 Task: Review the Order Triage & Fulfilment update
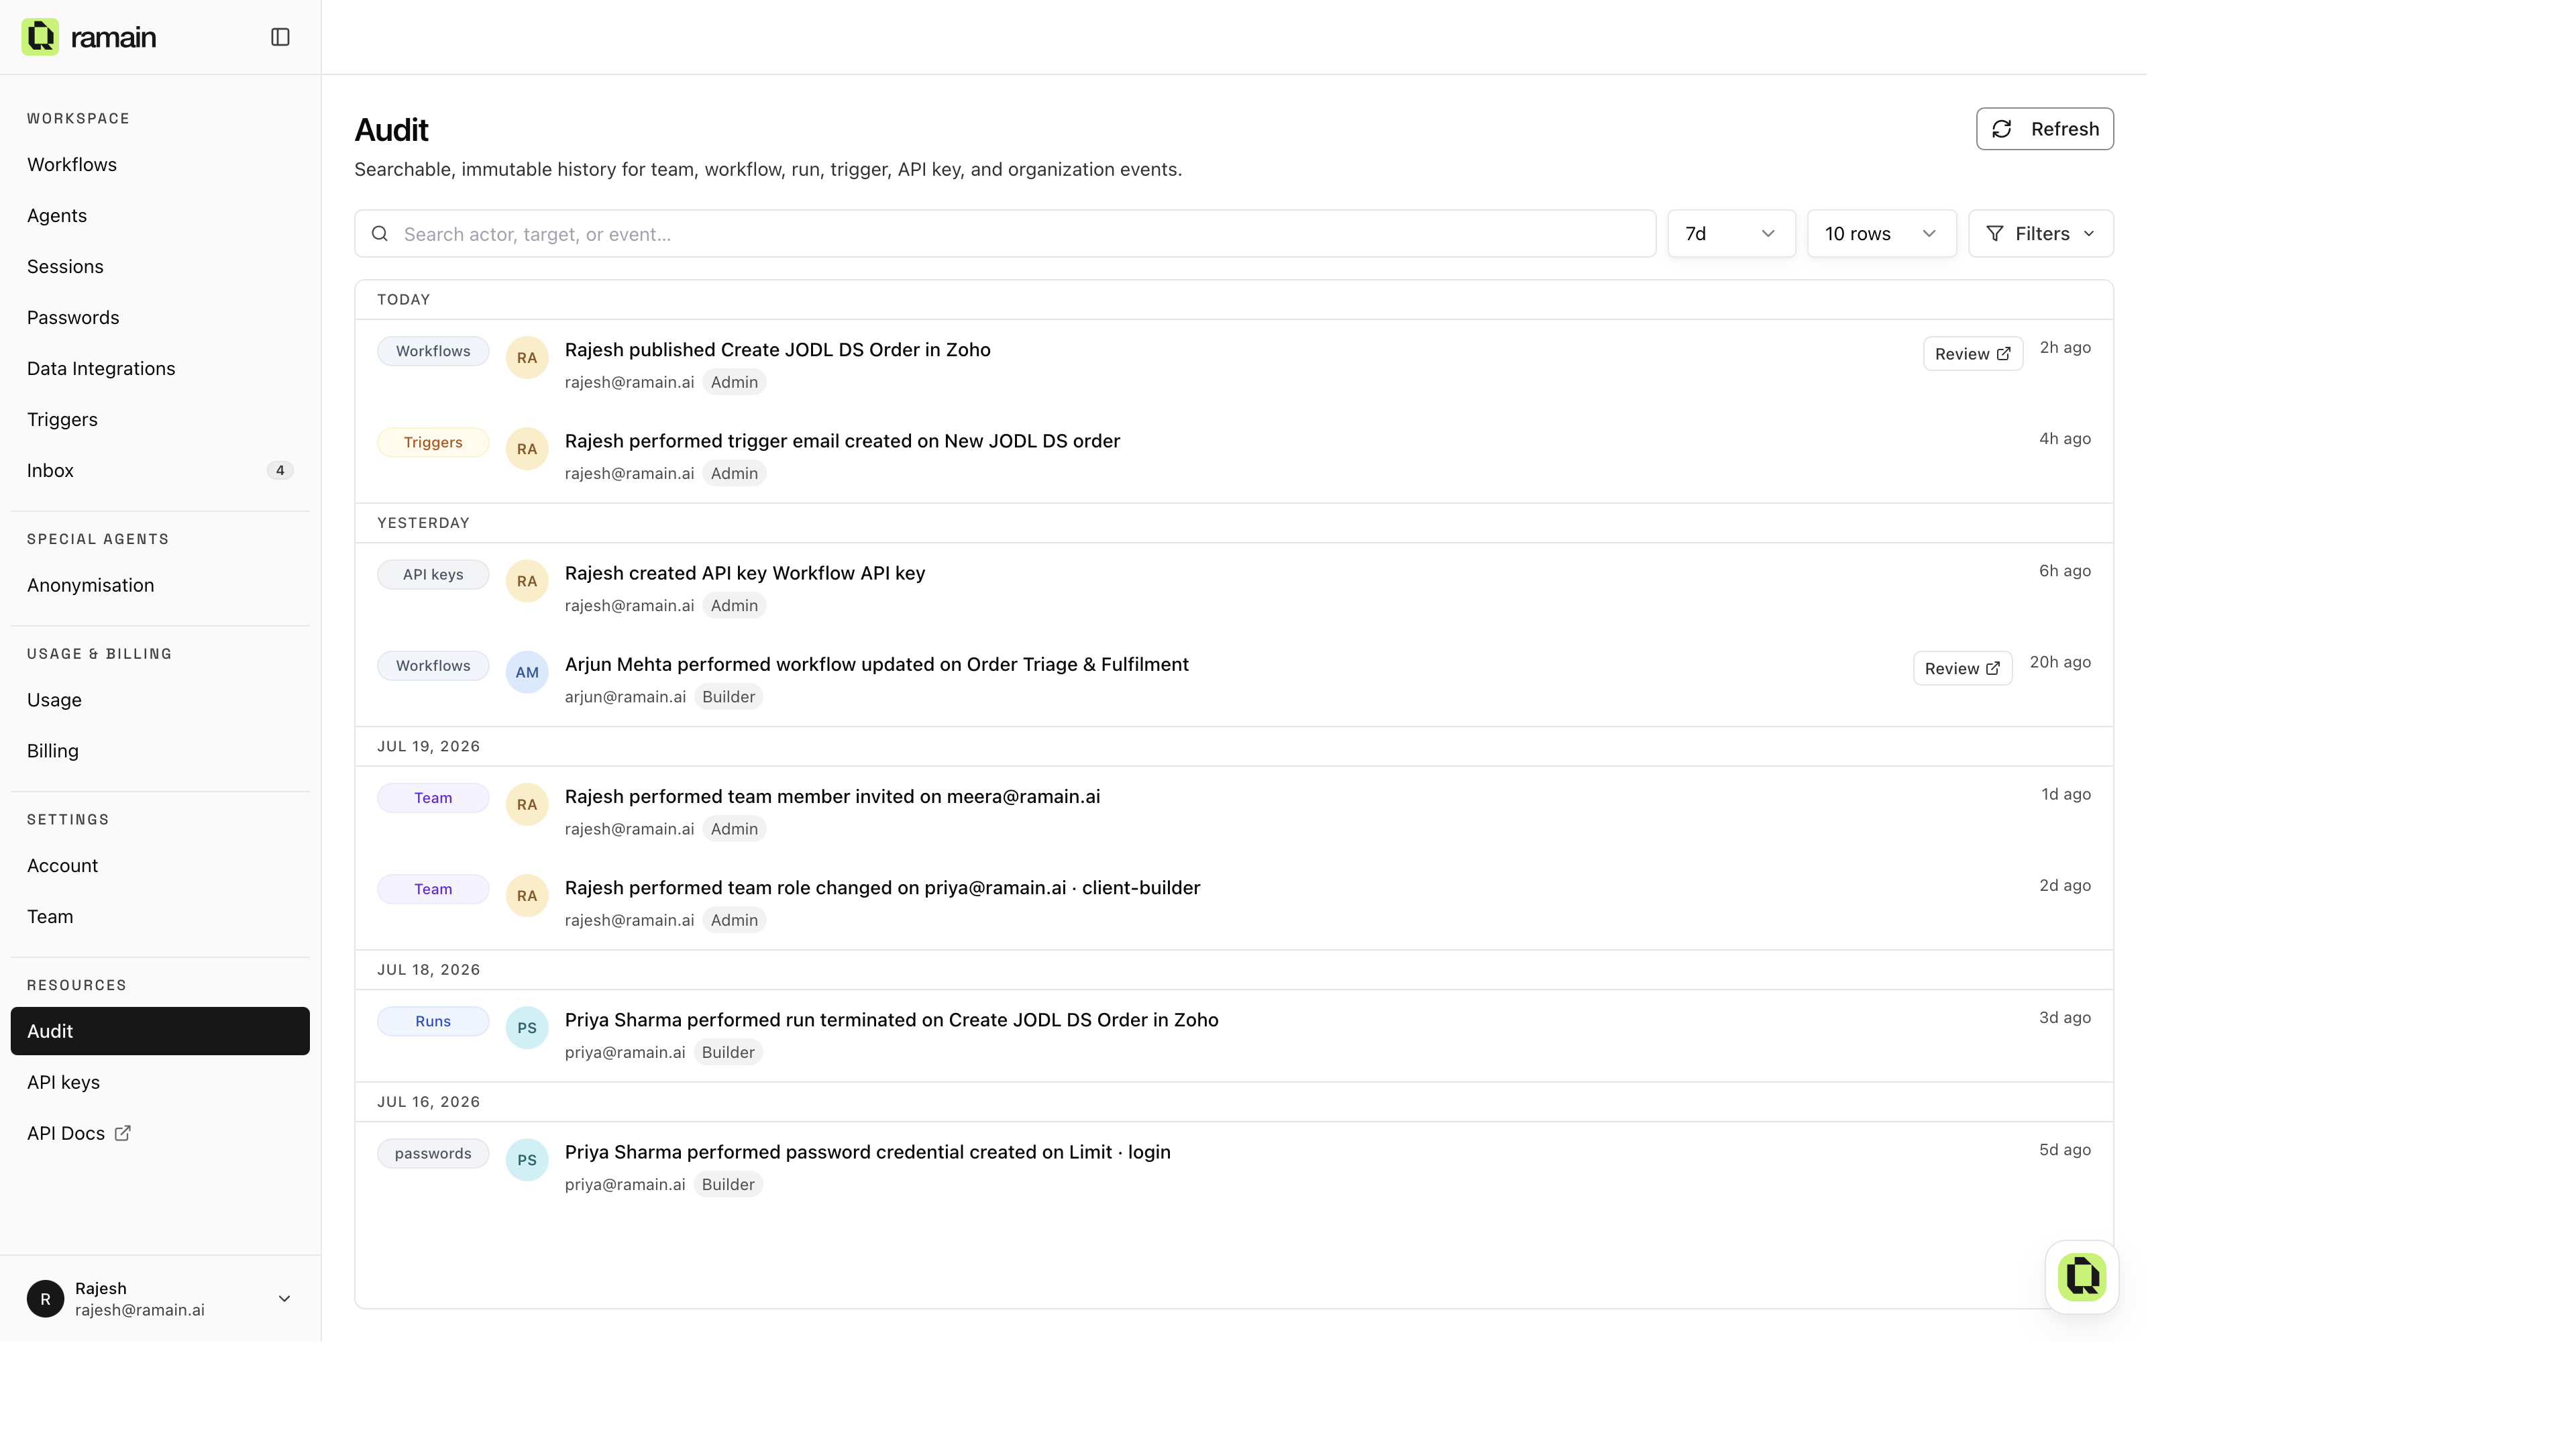pos(1962,669)
